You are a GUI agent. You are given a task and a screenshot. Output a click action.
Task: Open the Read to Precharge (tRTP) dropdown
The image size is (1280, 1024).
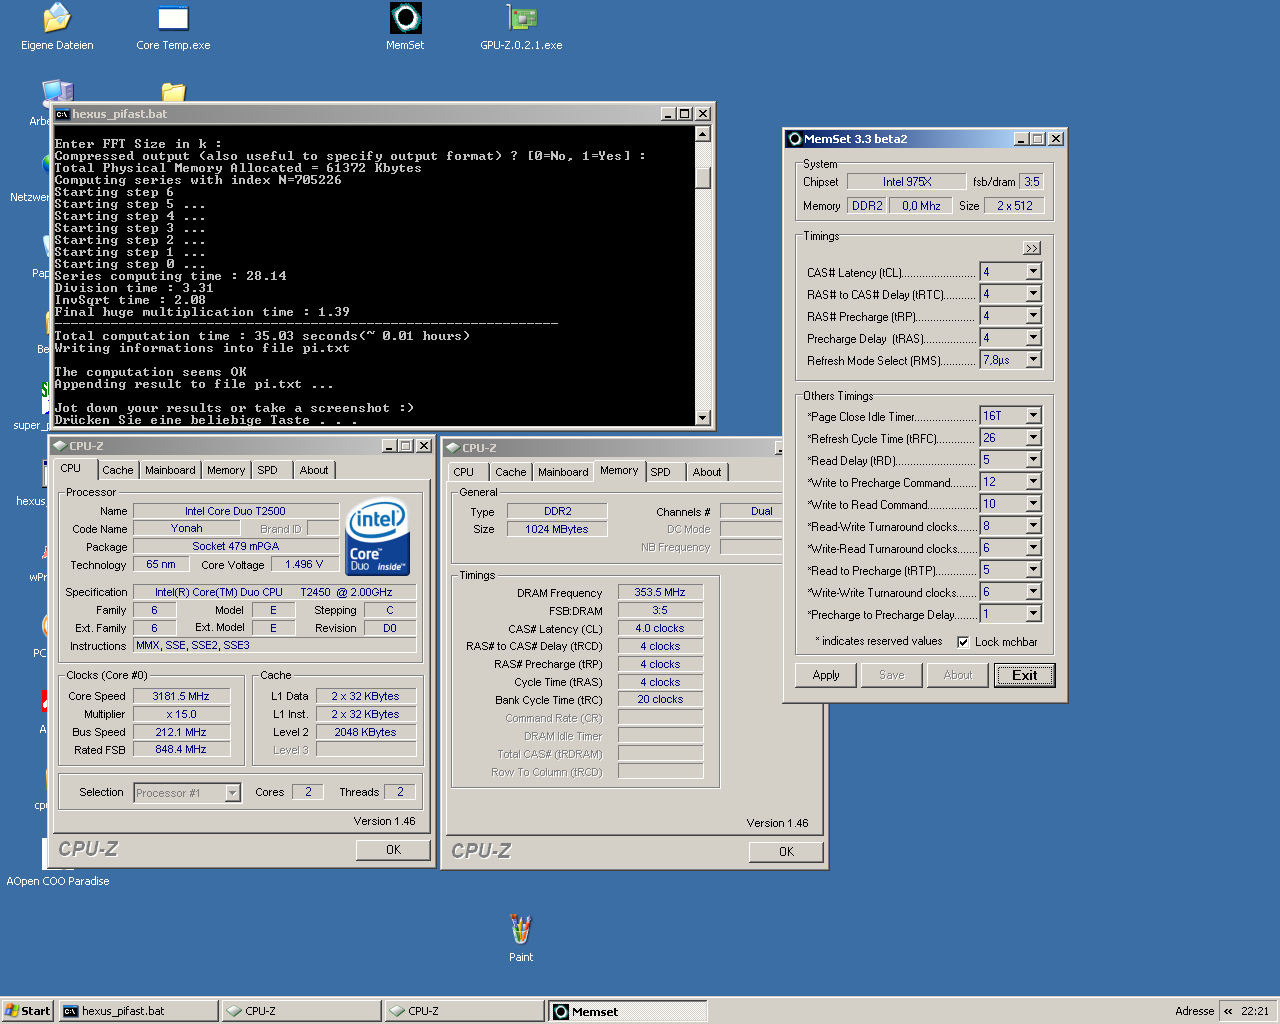click(x=1033, y=570)
